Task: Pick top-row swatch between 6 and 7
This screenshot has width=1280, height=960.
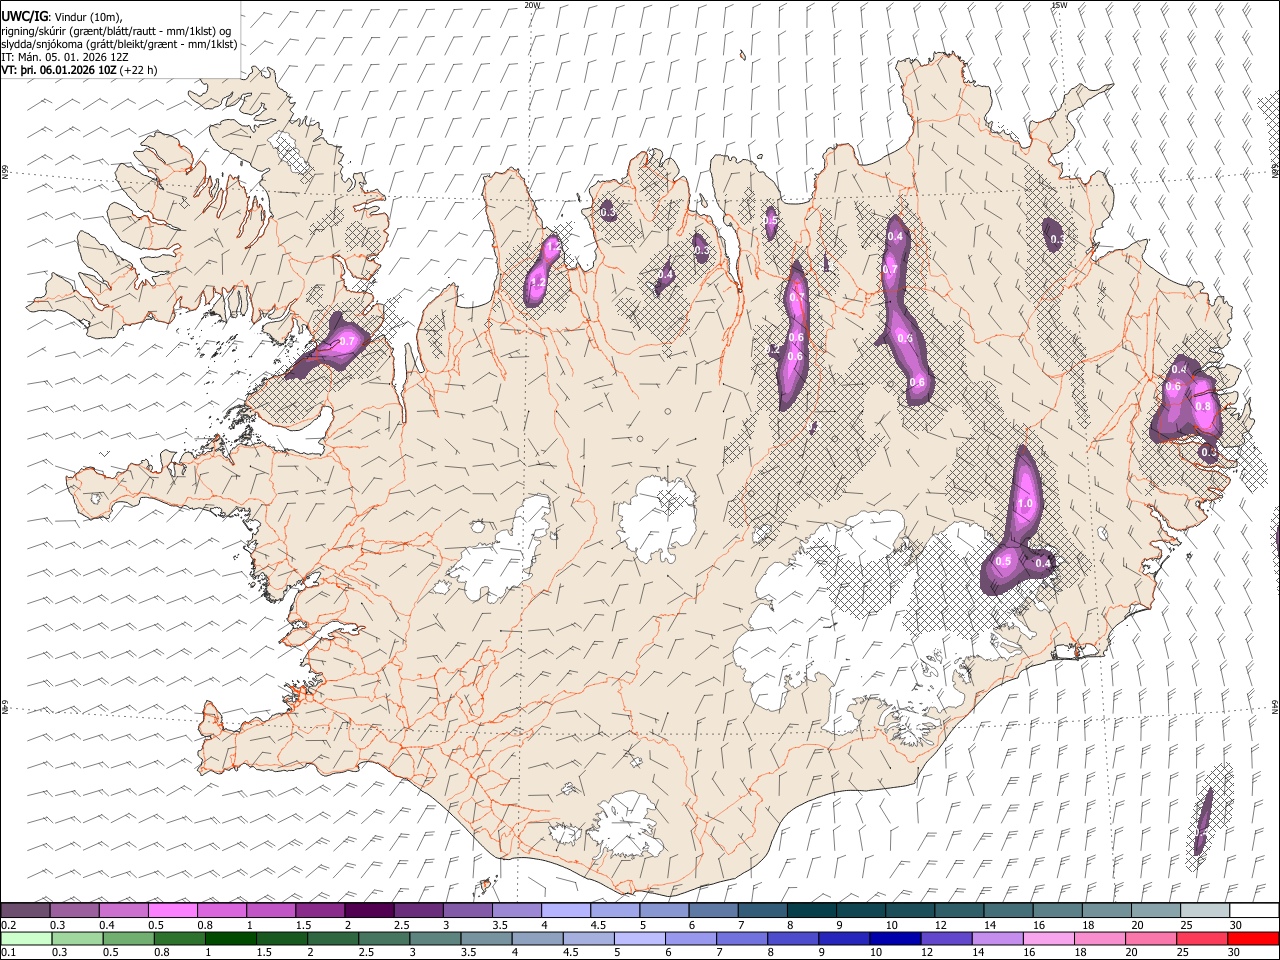Action: coord(713,911)
